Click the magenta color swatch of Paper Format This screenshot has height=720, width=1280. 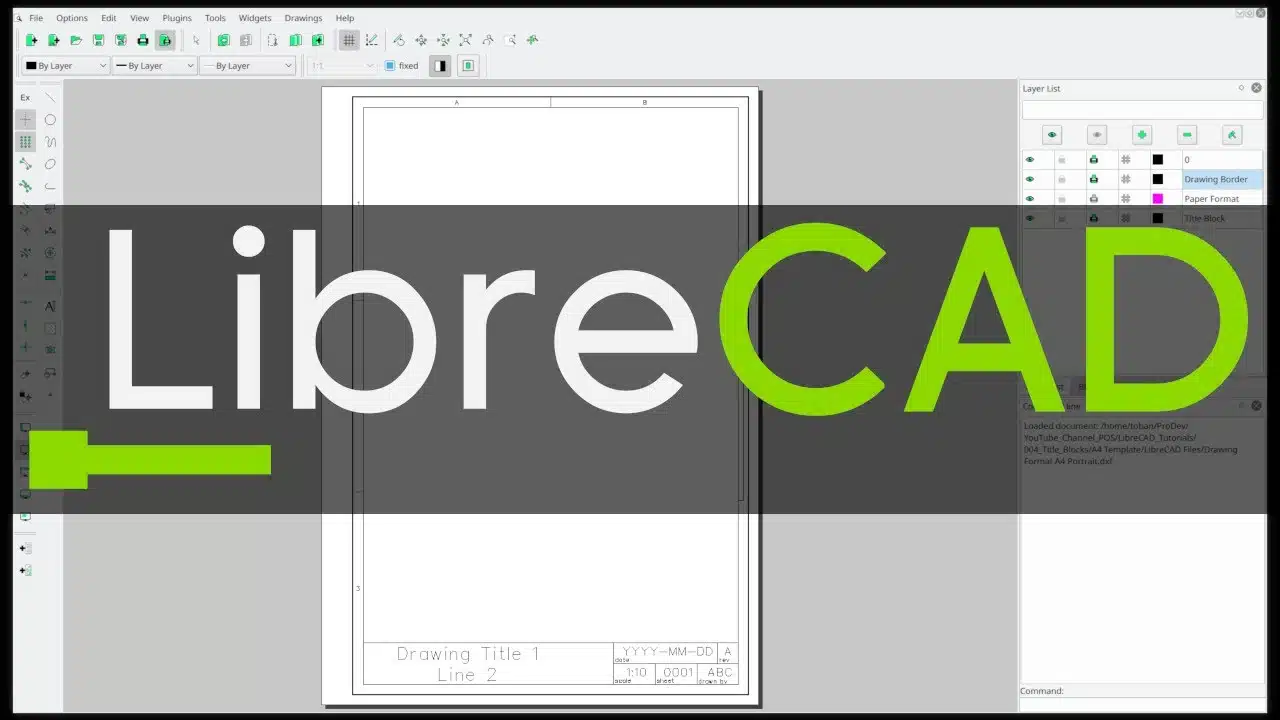[x=1157, y=198]
